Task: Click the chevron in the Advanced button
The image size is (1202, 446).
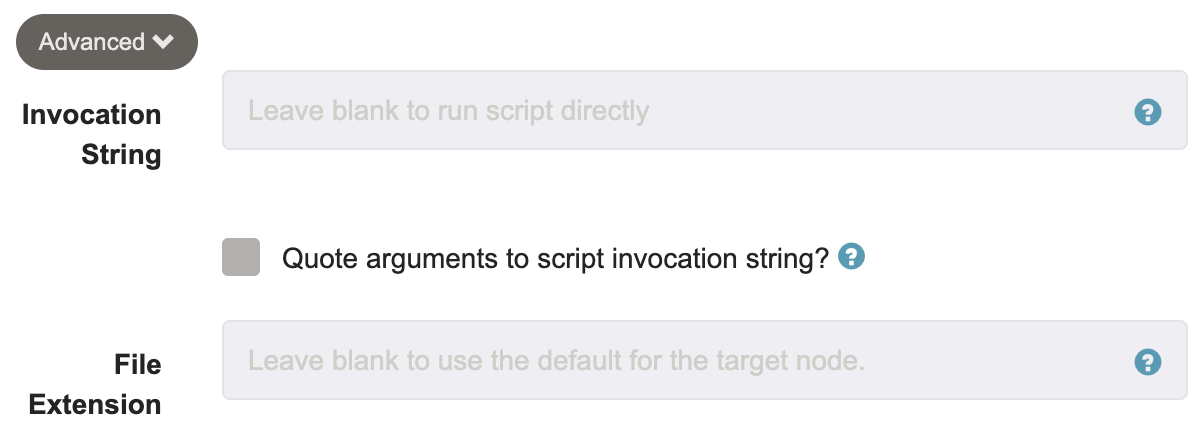Action: (x=163, y=43)
